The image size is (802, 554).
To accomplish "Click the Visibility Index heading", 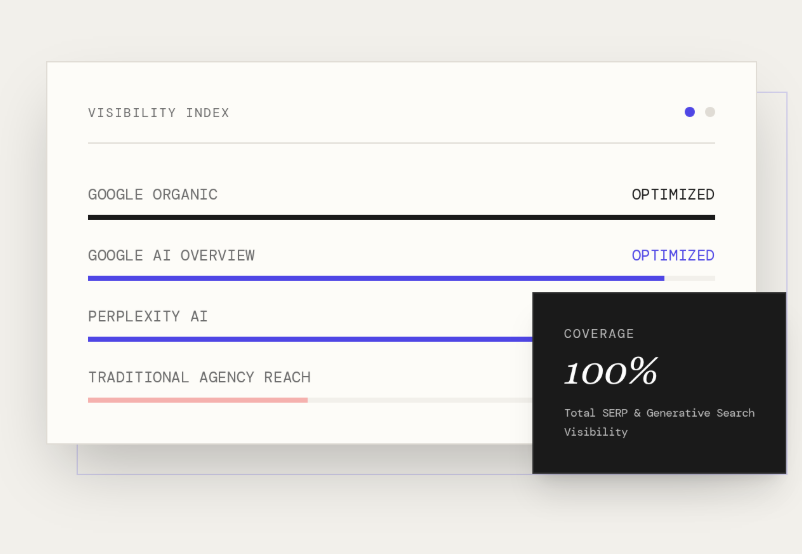I will pyautogui.click(x=158, y=113).
